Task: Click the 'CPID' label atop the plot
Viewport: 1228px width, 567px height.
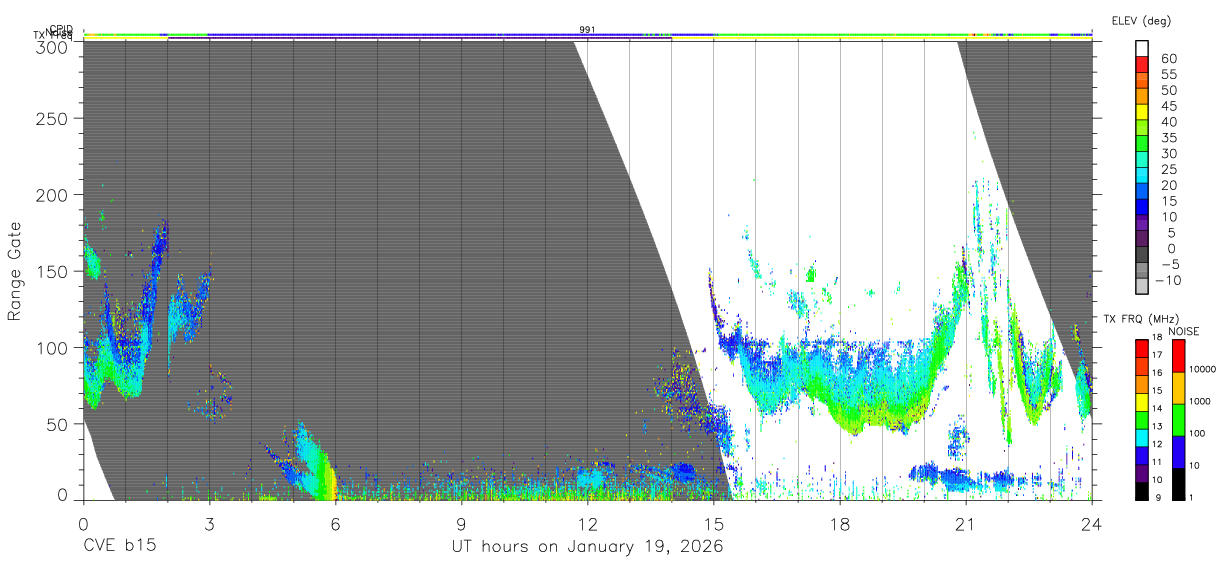Action: click(x=60, y=29)
